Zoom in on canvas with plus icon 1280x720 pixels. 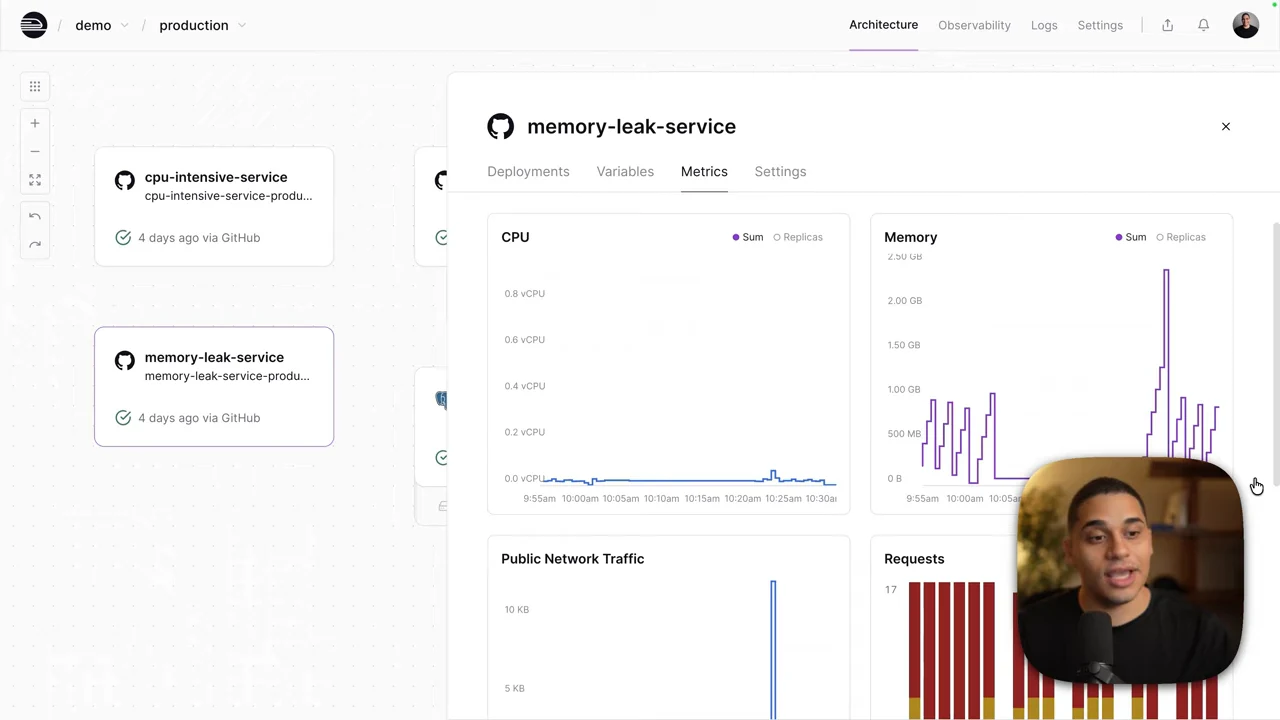(x=35, y=123)
